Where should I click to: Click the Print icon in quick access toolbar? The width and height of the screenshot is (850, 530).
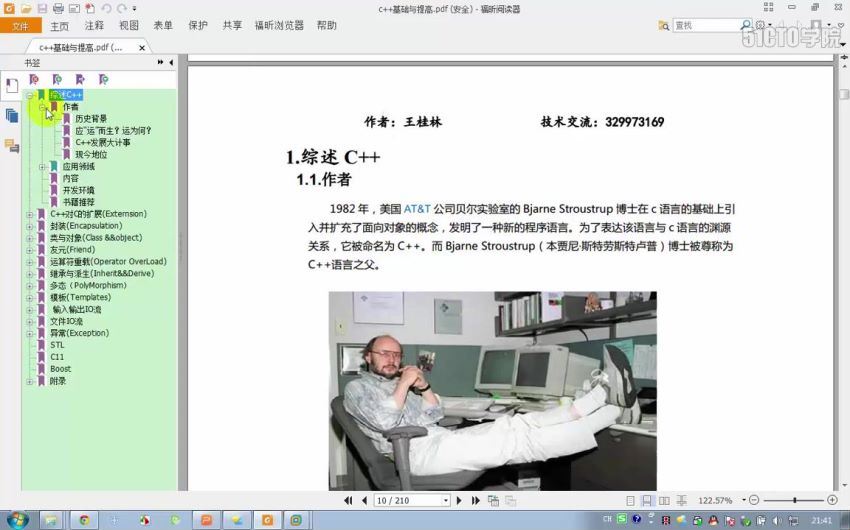tap(58, 8)
